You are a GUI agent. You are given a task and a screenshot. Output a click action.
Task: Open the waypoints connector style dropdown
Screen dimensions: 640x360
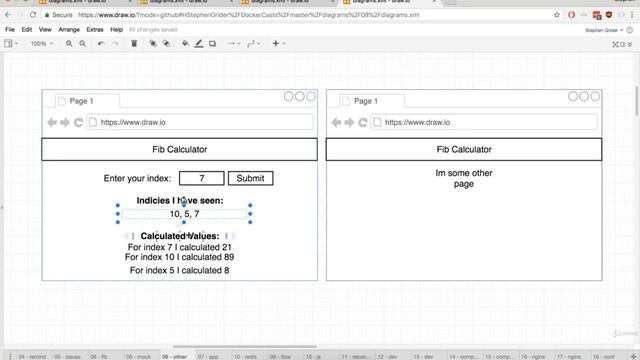(253, 43)
